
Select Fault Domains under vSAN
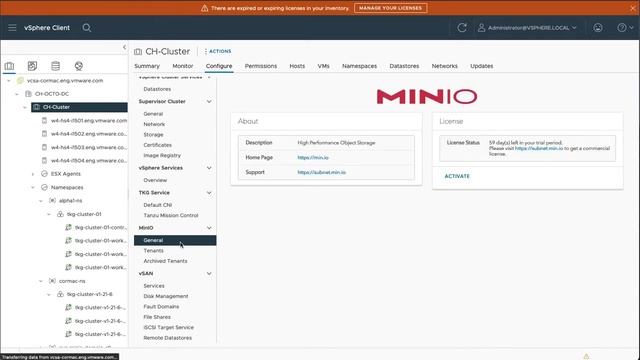[161, 307]
